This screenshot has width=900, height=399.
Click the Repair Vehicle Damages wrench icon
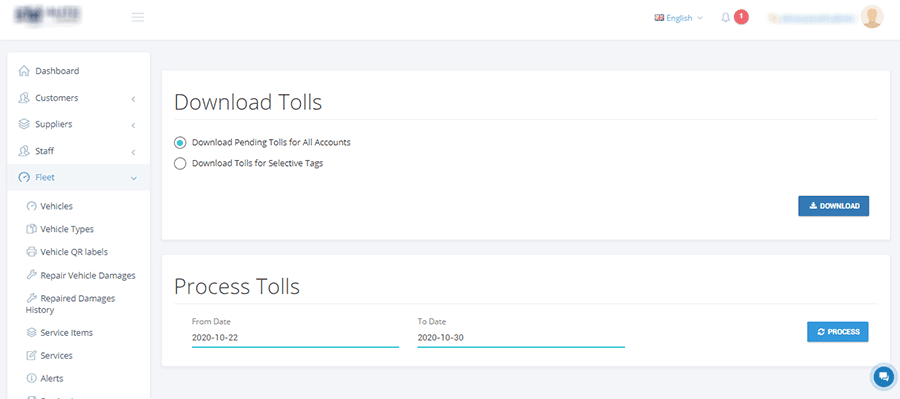(32, 275)
